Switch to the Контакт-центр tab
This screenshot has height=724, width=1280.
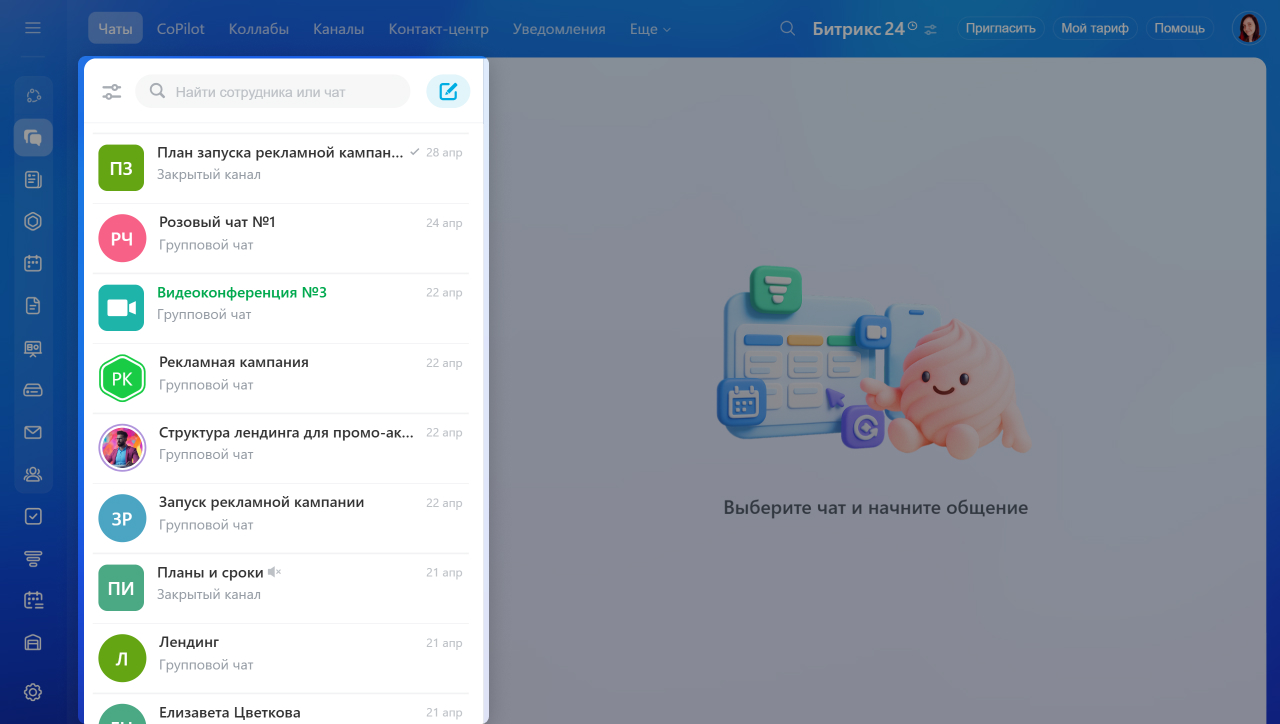coord(439,29)
